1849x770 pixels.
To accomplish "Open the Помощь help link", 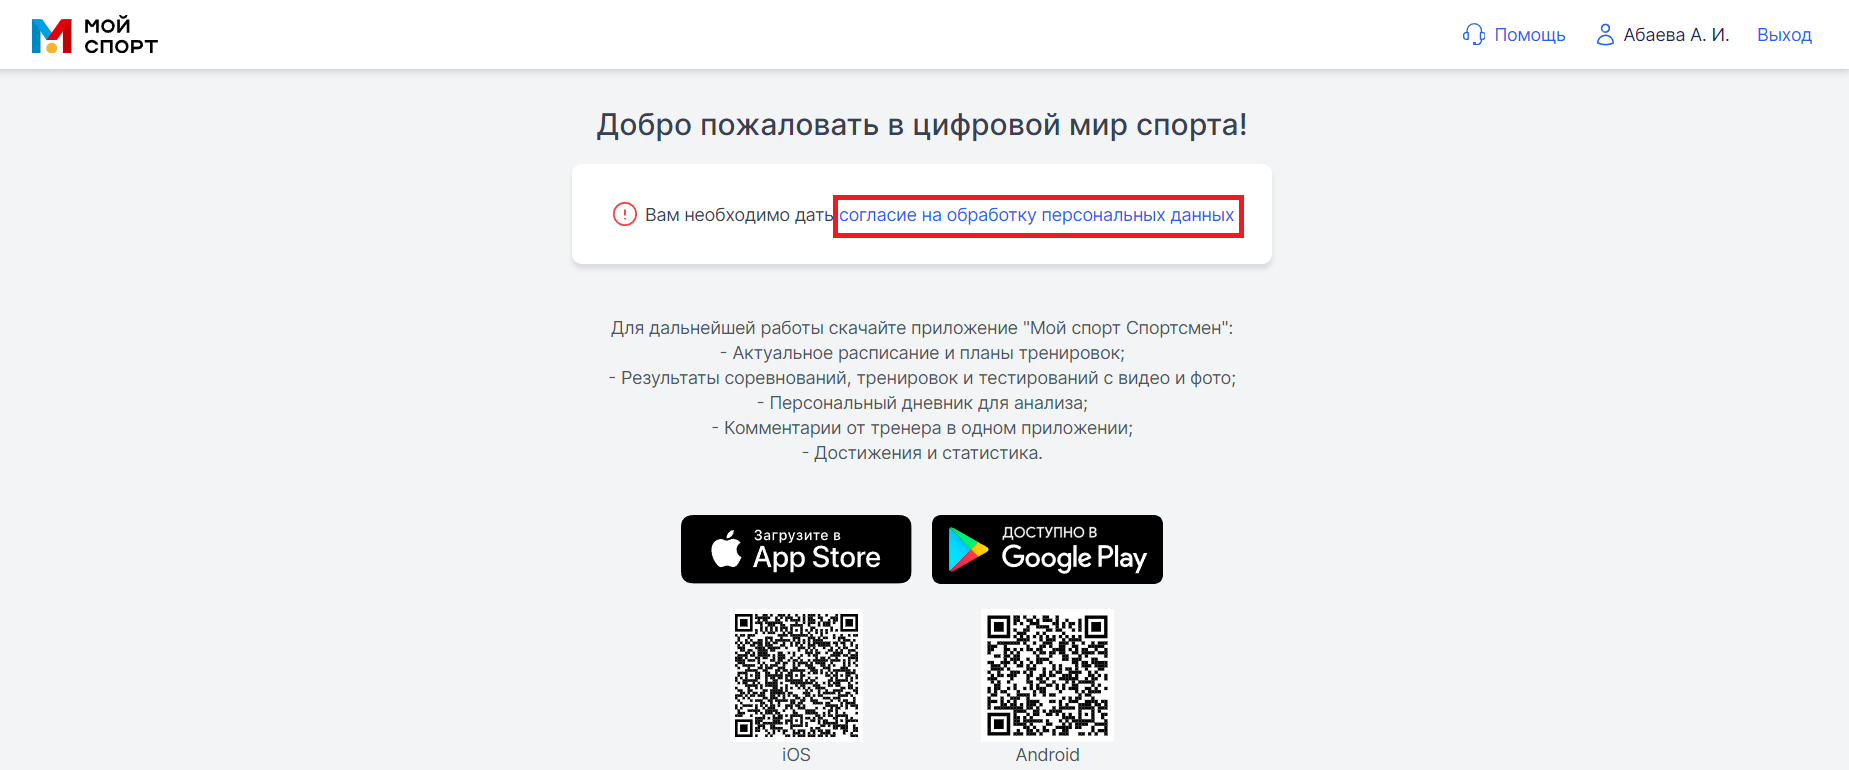I will tap(1530, 35).
